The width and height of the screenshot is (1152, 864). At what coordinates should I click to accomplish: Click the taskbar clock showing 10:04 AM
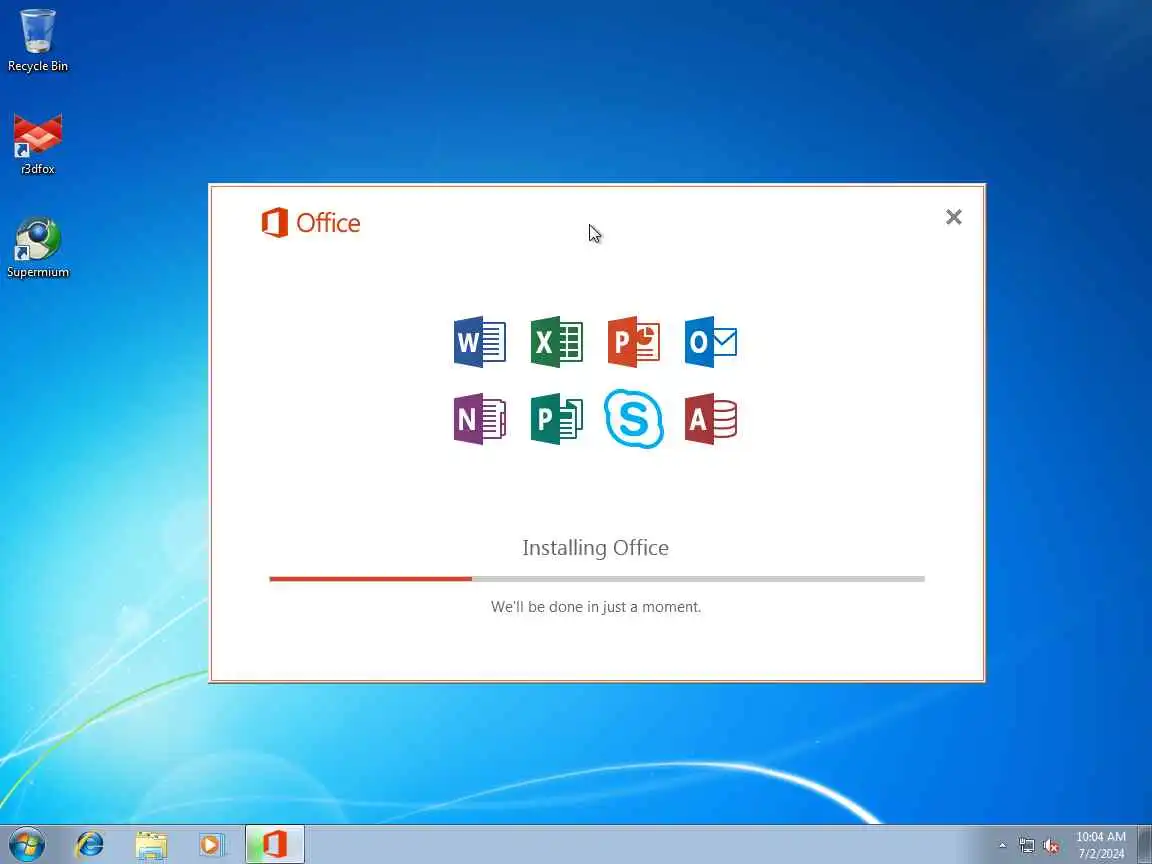pos(1101,845)
